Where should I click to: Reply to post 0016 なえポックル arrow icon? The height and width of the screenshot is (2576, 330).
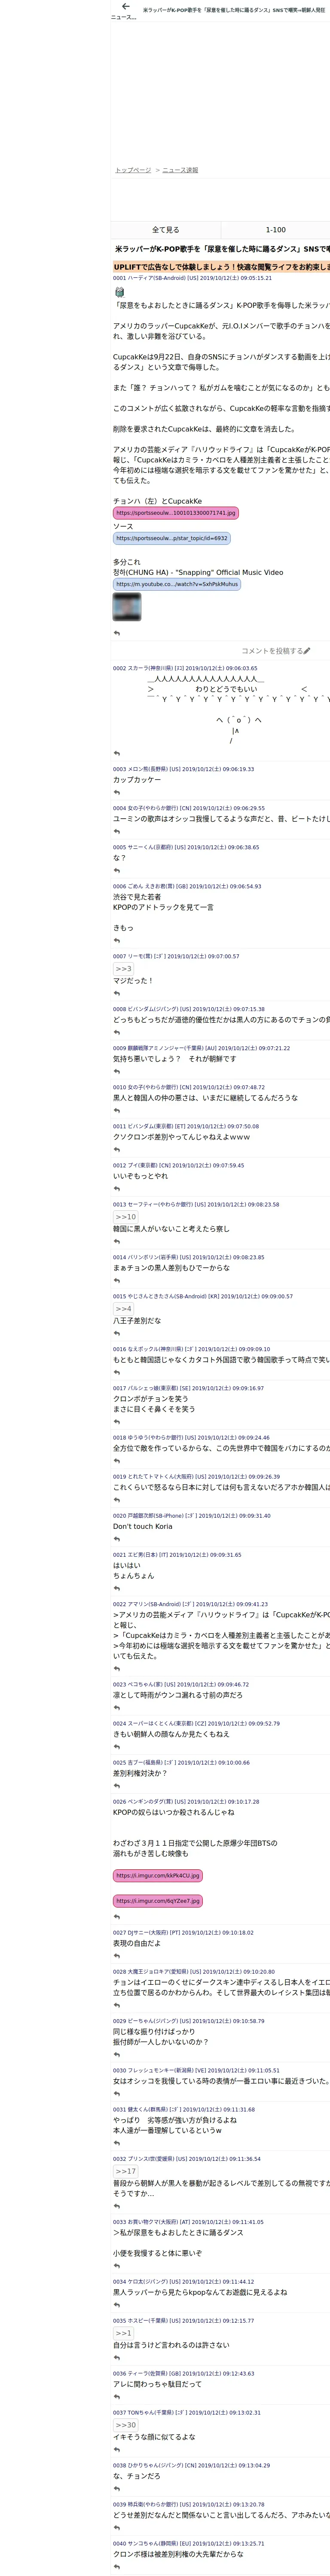coord(117,1373)
